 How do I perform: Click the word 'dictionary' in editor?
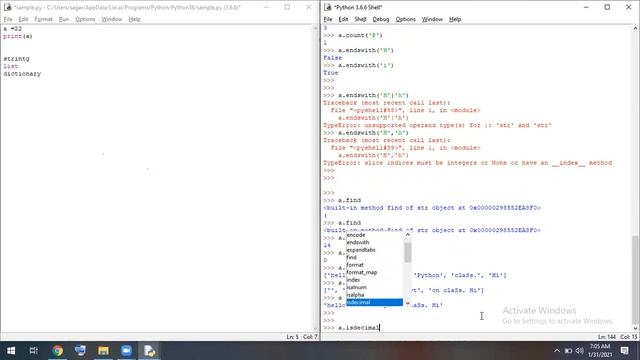(22, 74)
